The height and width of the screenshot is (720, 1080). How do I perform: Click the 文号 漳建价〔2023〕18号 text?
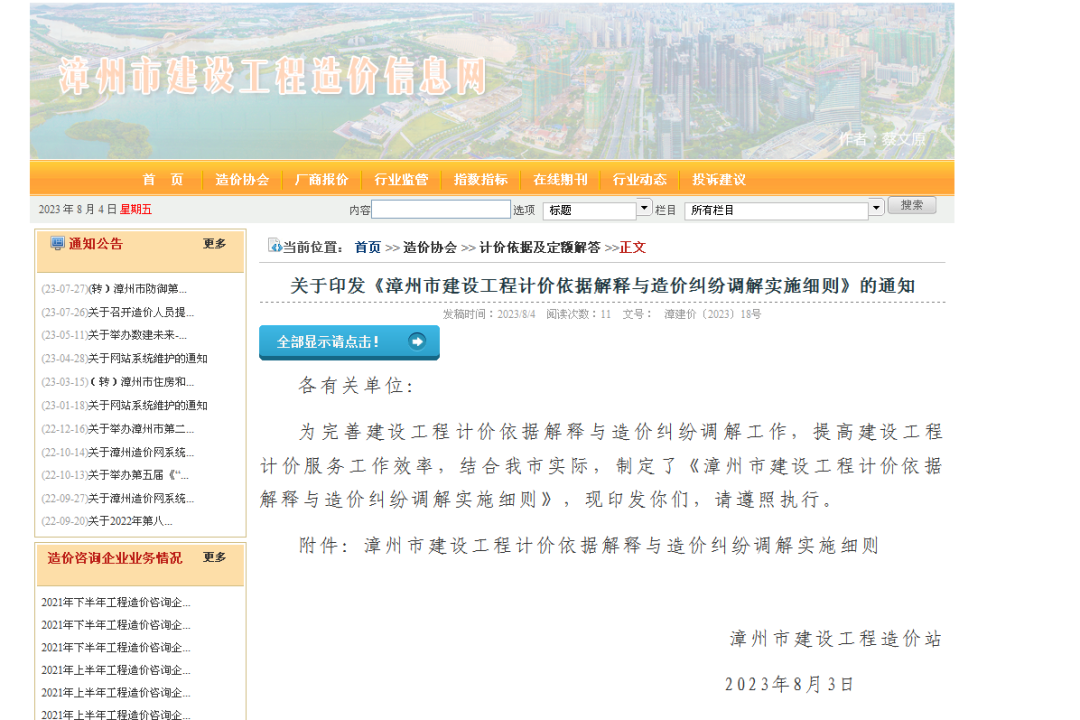(x=692, y=314)
